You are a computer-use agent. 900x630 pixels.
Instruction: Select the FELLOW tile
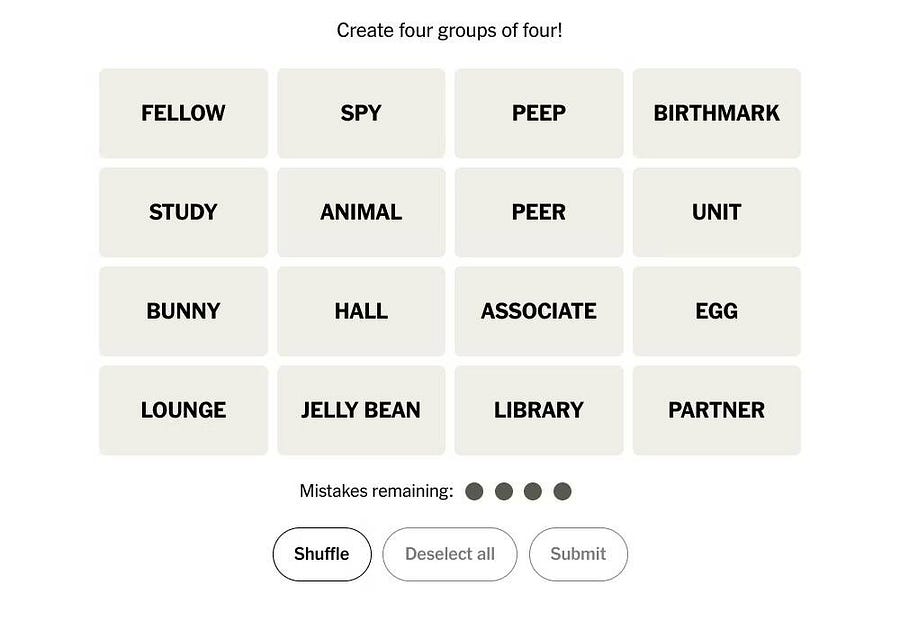pos(183,113)
